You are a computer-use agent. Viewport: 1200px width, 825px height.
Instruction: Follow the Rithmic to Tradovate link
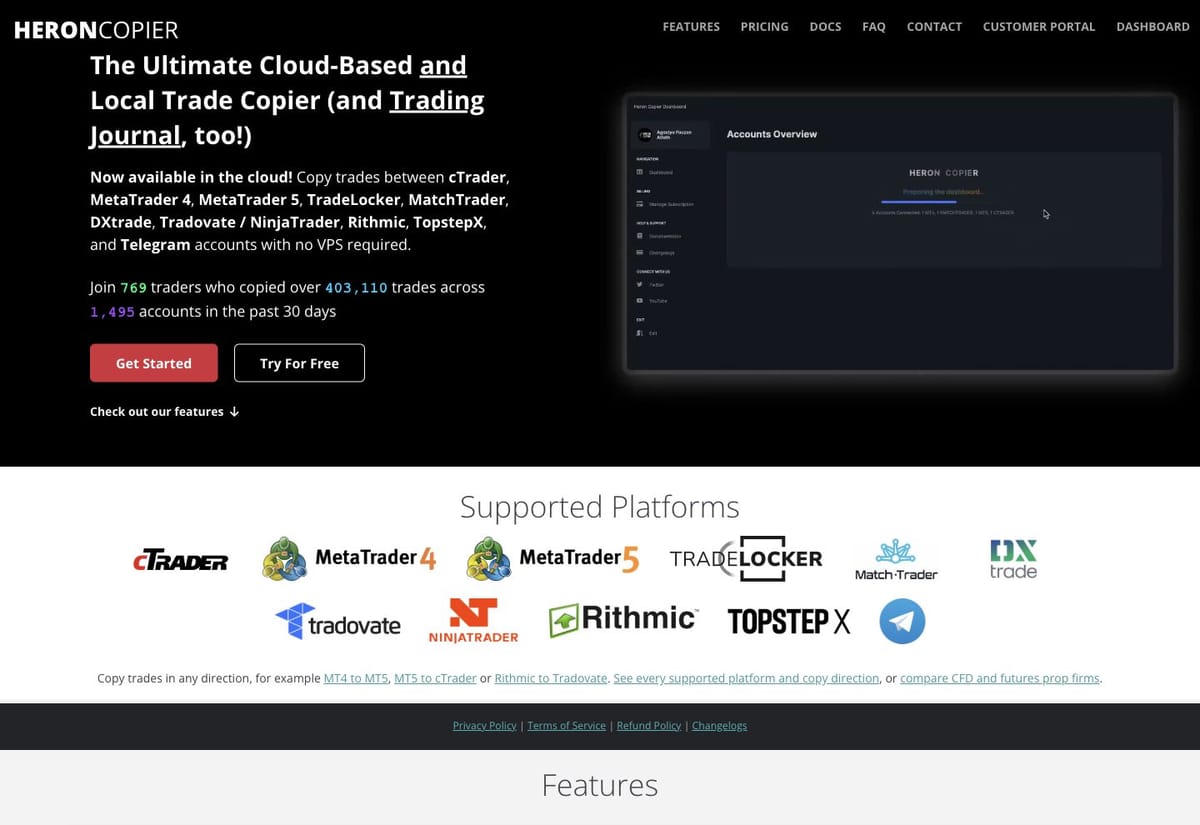coord(551,678)
